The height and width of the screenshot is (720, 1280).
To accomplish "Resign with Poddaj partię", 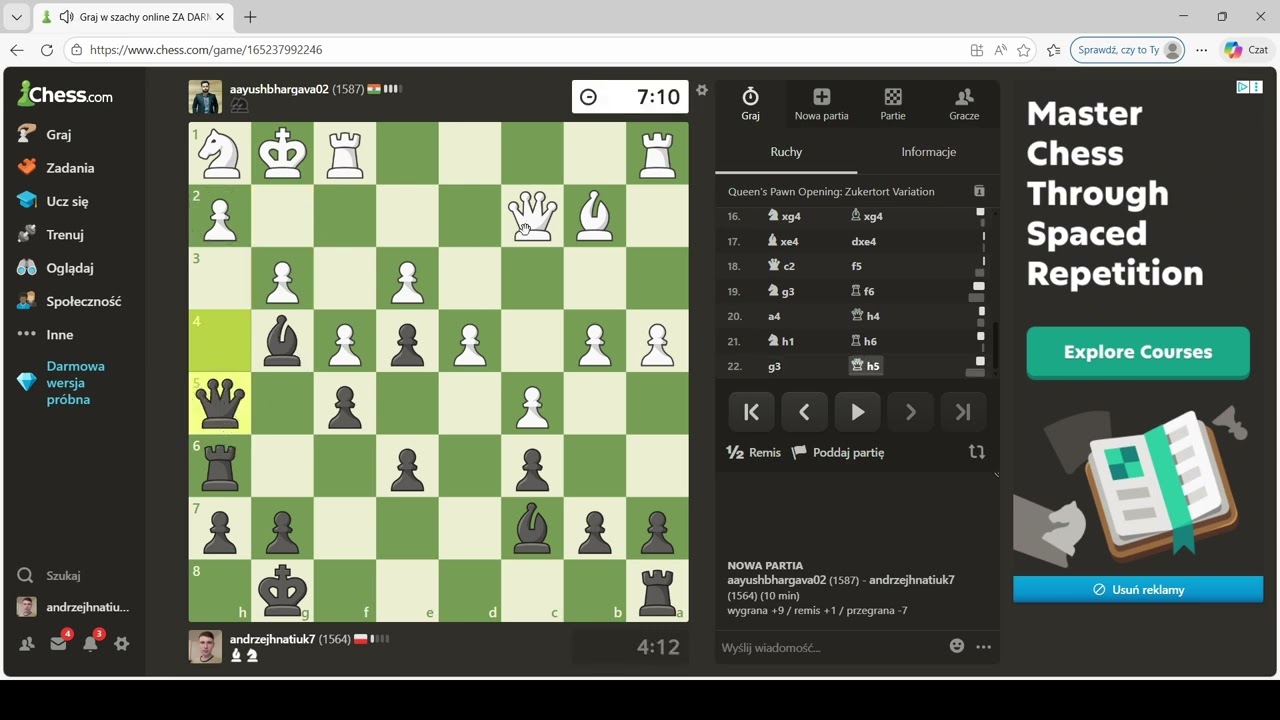I will pos(838,452).
